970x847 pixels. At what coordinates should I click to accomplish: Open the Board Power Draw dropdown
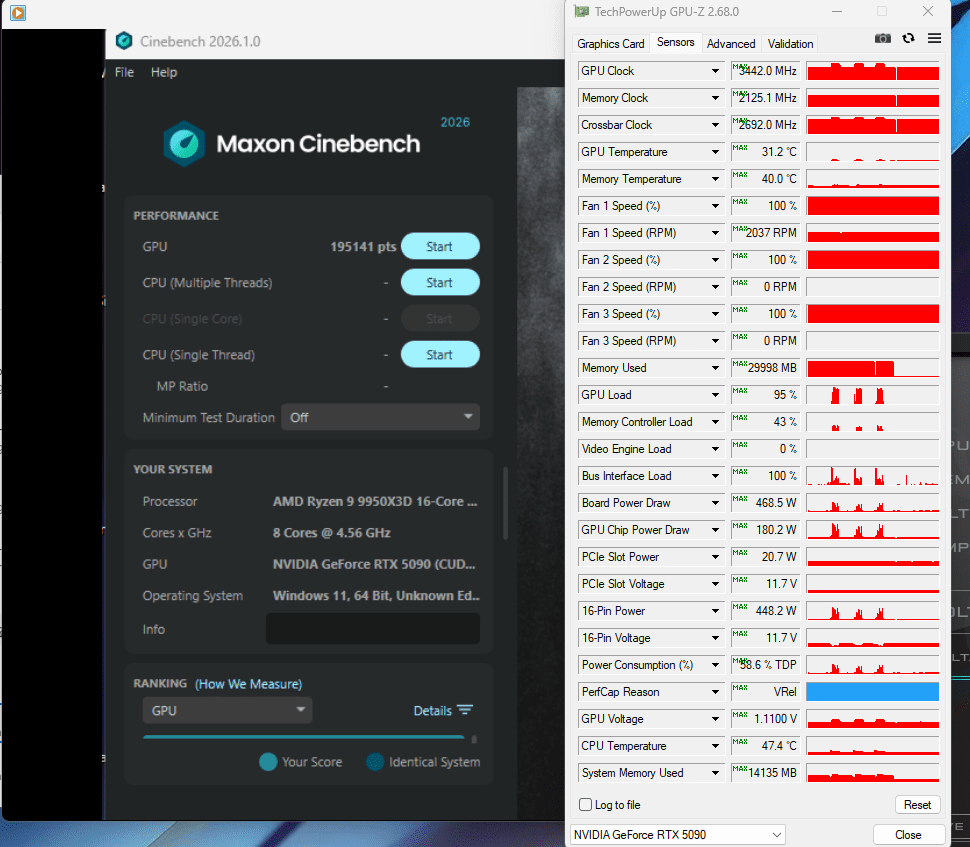pyautogui.click(x=715, y=503)
